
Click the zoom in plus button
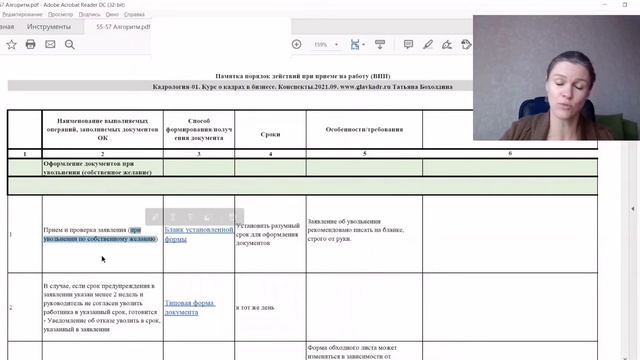coord(297,44)
